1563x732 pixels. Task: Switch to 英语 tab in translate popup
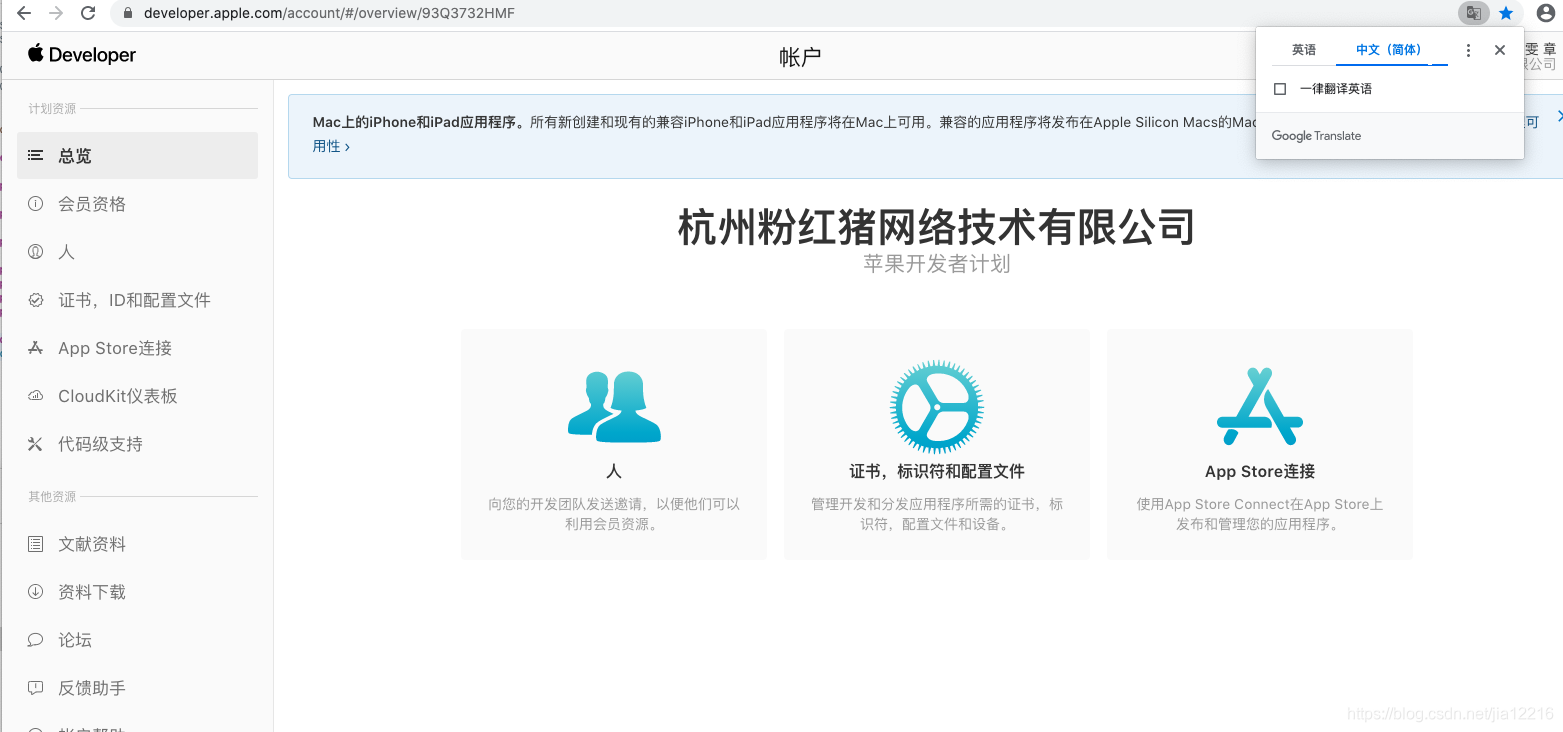1303,50
